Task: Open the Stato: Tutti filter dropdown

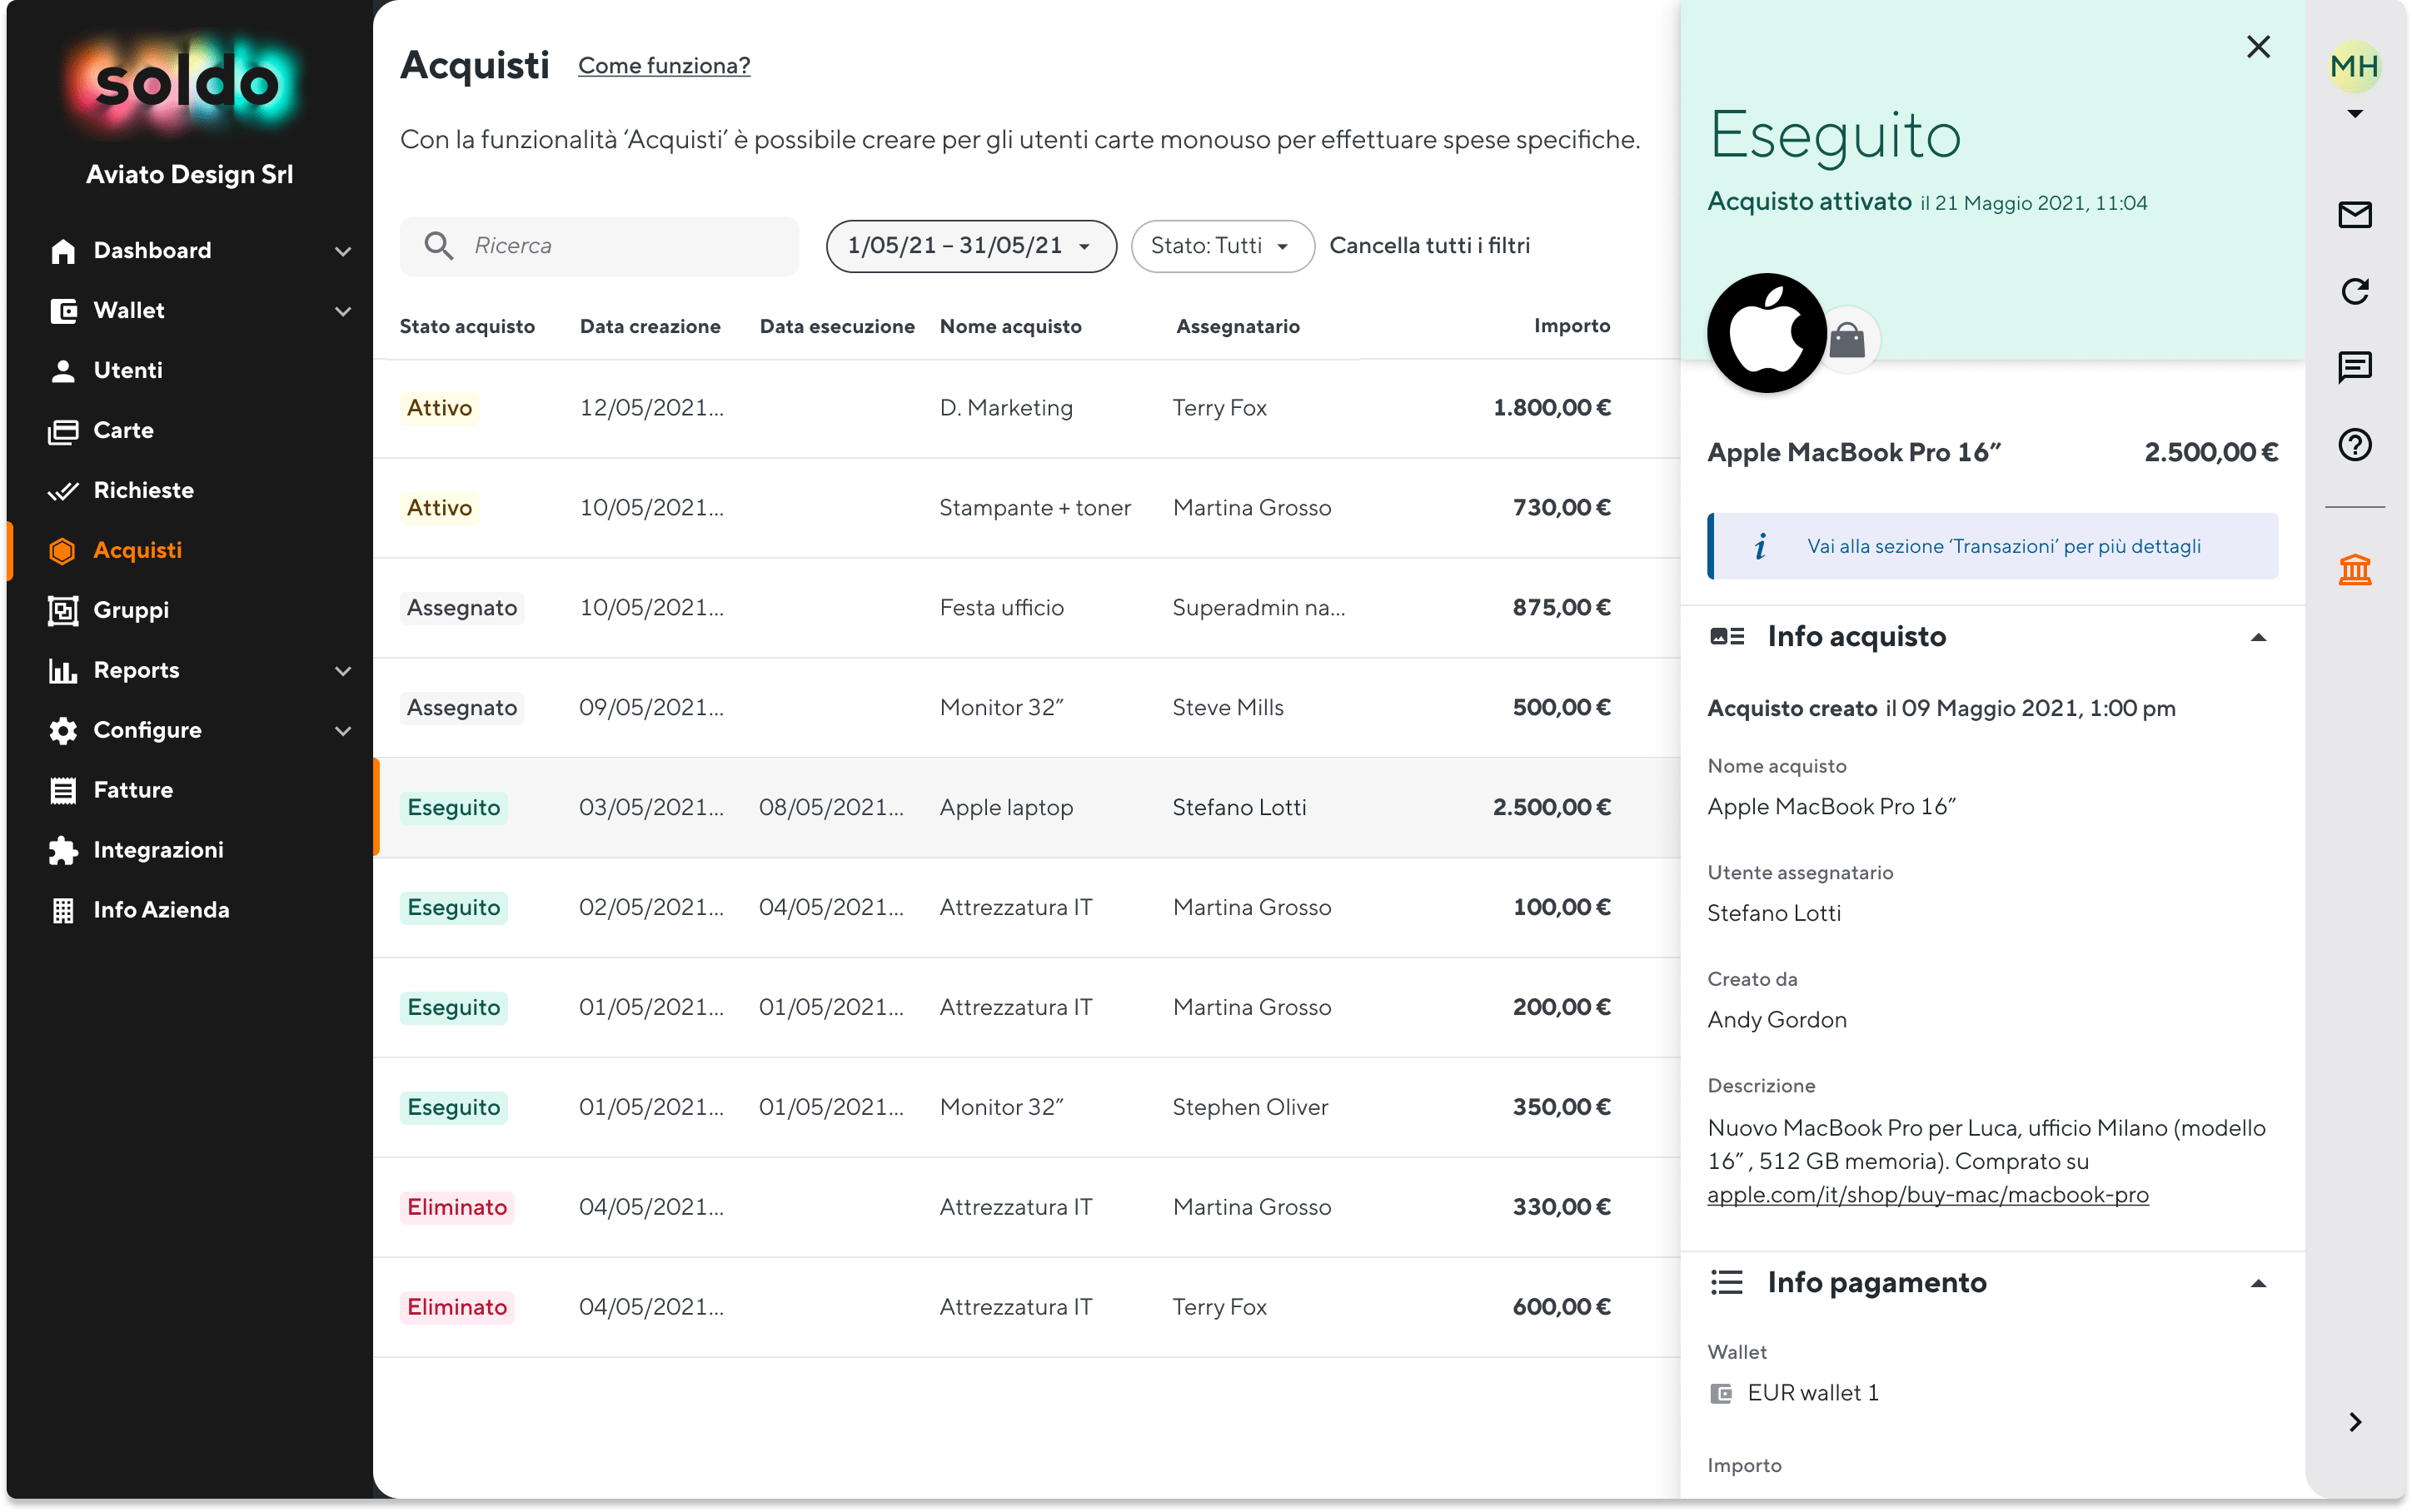Action: click(x=1221, y=246)
